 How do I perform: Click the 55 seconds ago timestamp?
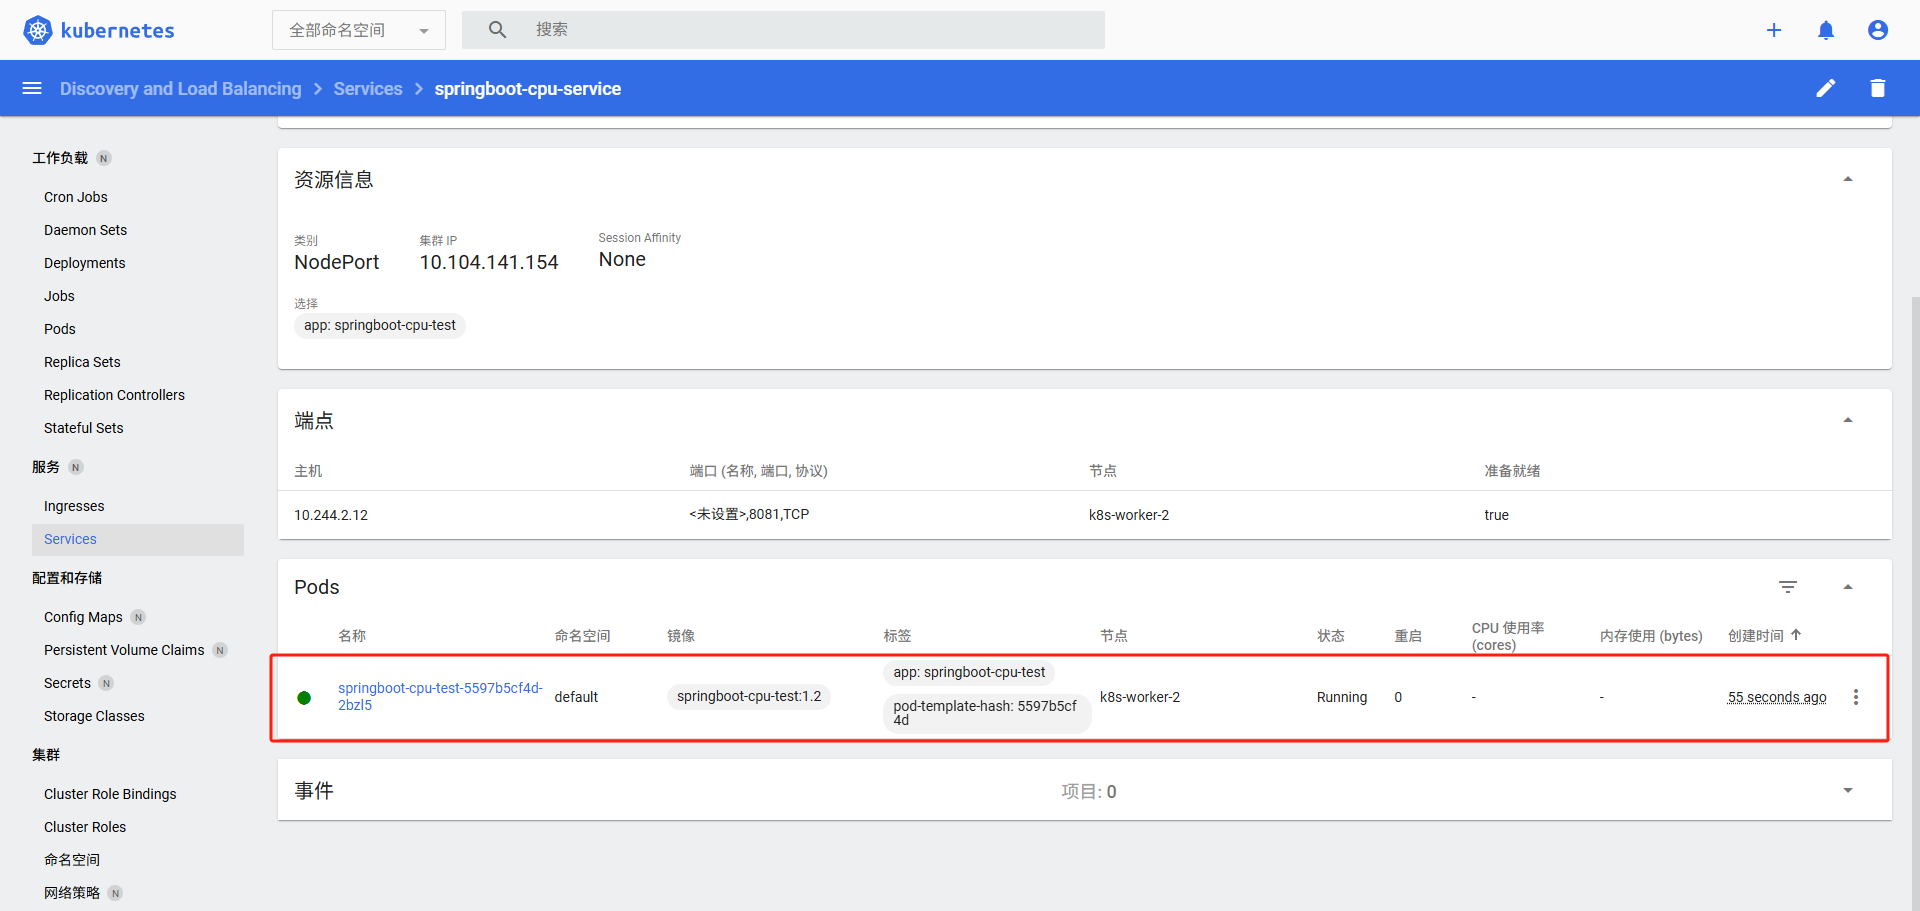click(1777, 697)
